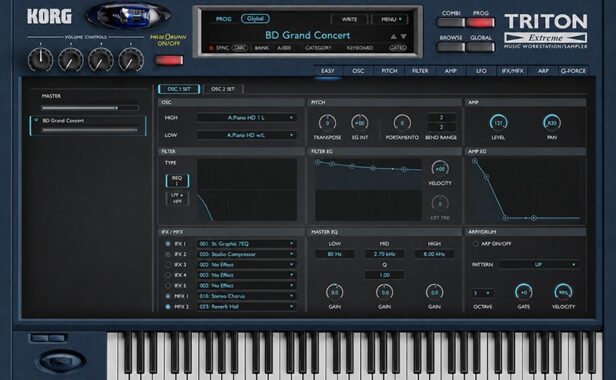Image resolution: width=616 pixels, height=380 pixels.
Task: Click the AMP Pan knob
Action: tap(552, 123)
